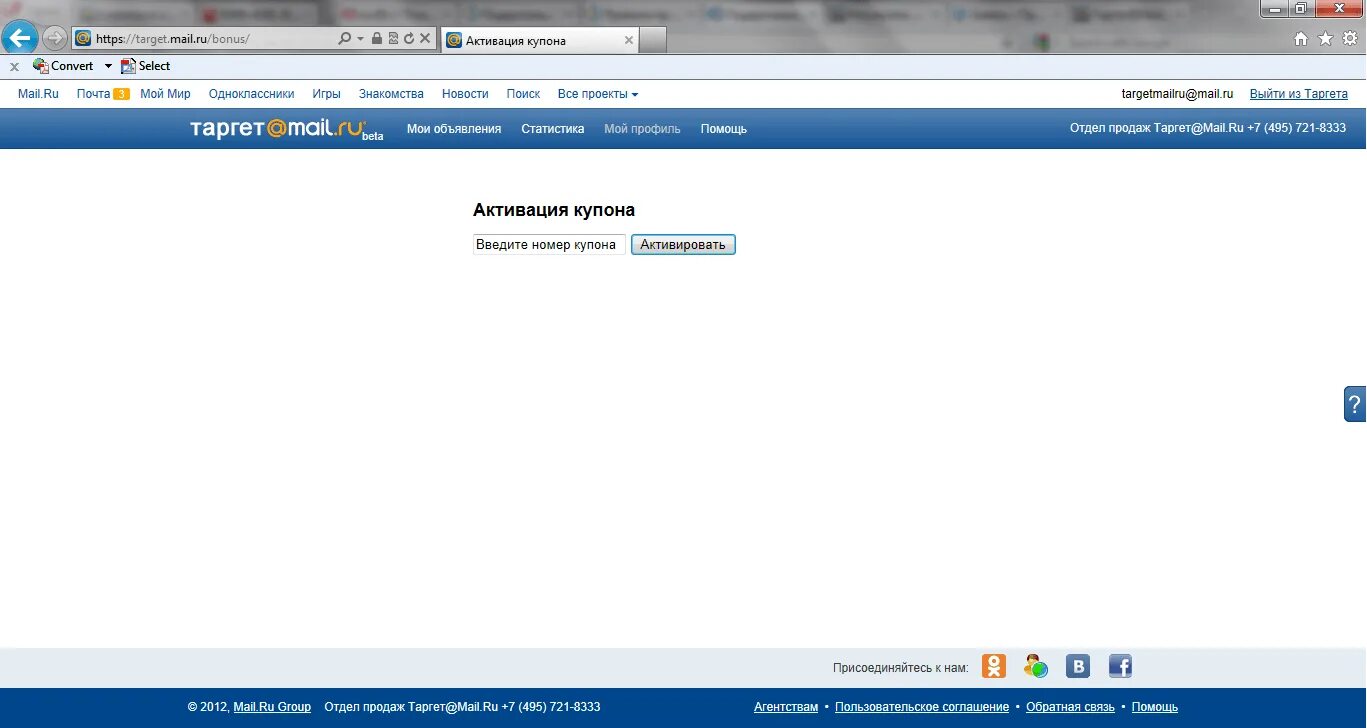Click the 'Присоединяйтесь к нам:' label
This screenshot has width=1367, height=728.
(x=901, y=667)
